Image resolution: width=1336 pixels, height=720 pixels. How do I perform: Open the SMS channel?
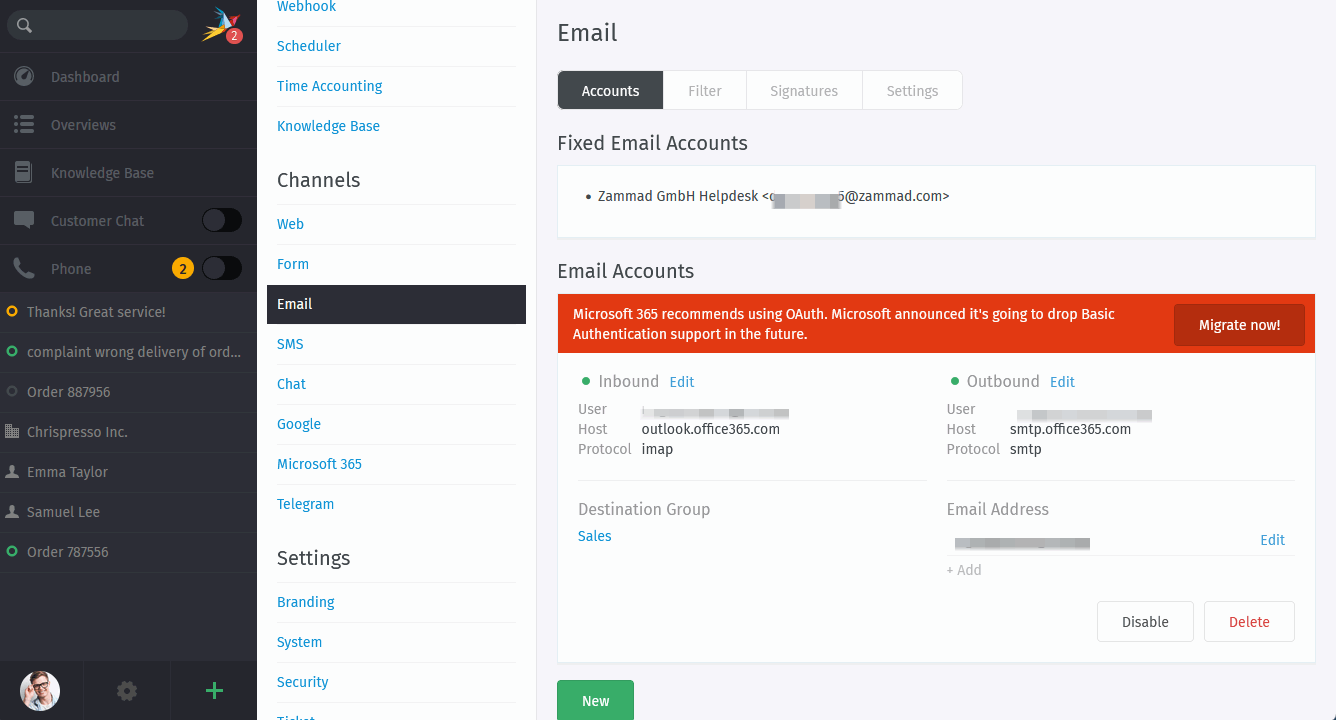290,344
